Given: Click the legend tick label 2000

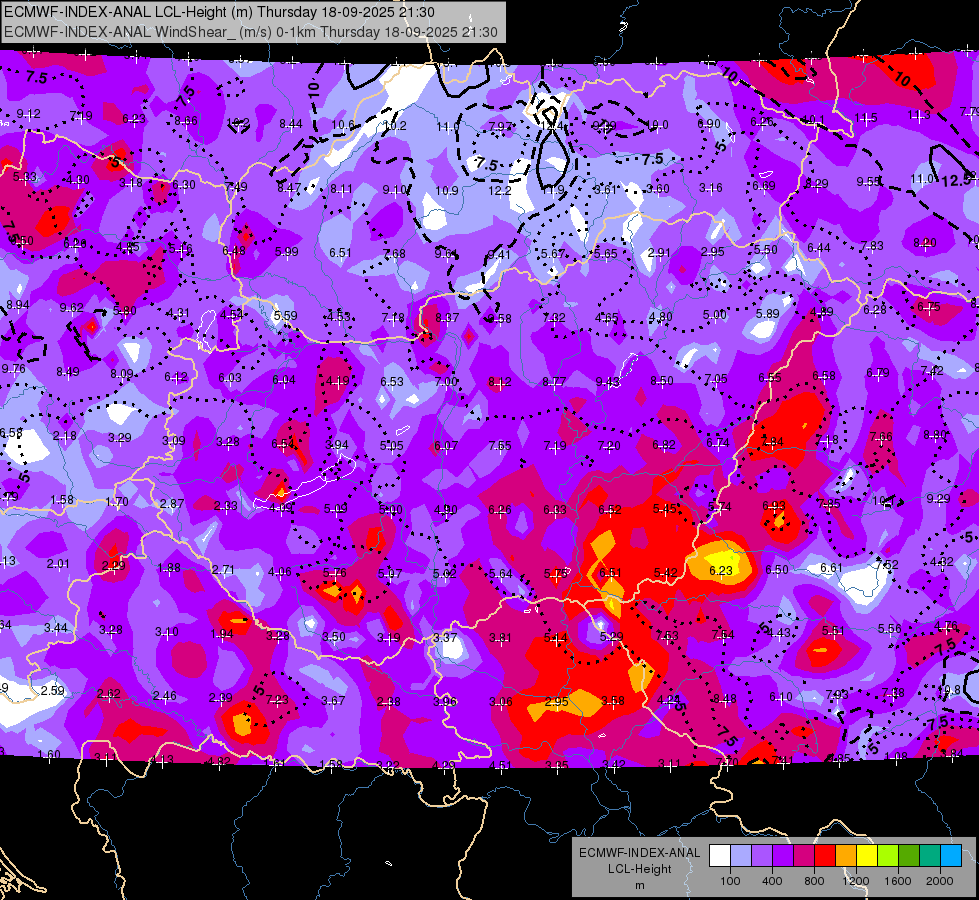Looking at the screenshot, I should click(940, 881).
